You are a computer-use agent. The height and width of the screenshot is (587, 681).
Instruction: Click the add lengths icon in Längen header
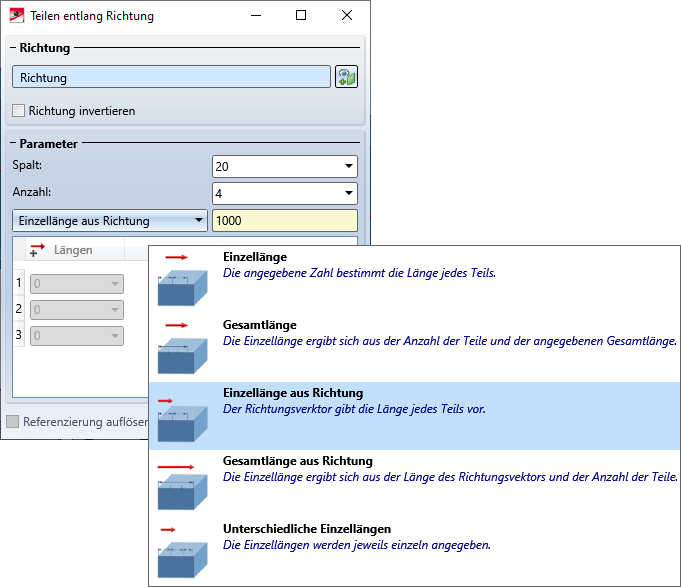pyautogui.click(x=37, y=250)
